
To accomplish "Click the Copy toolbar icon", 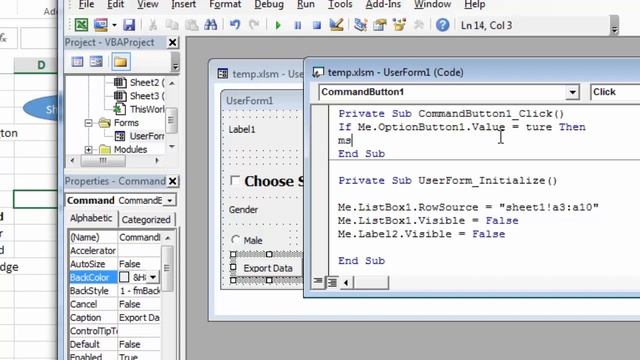I will 172,25.
